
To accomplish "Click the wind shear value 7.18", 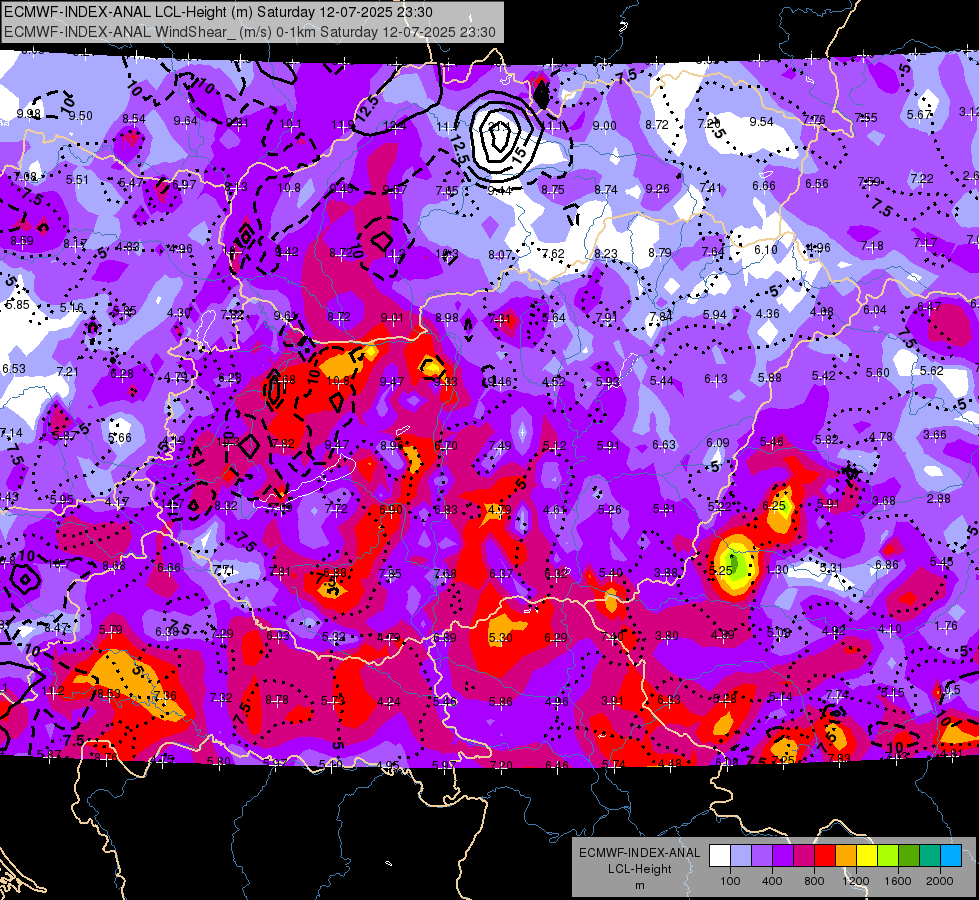I will 872,245.
